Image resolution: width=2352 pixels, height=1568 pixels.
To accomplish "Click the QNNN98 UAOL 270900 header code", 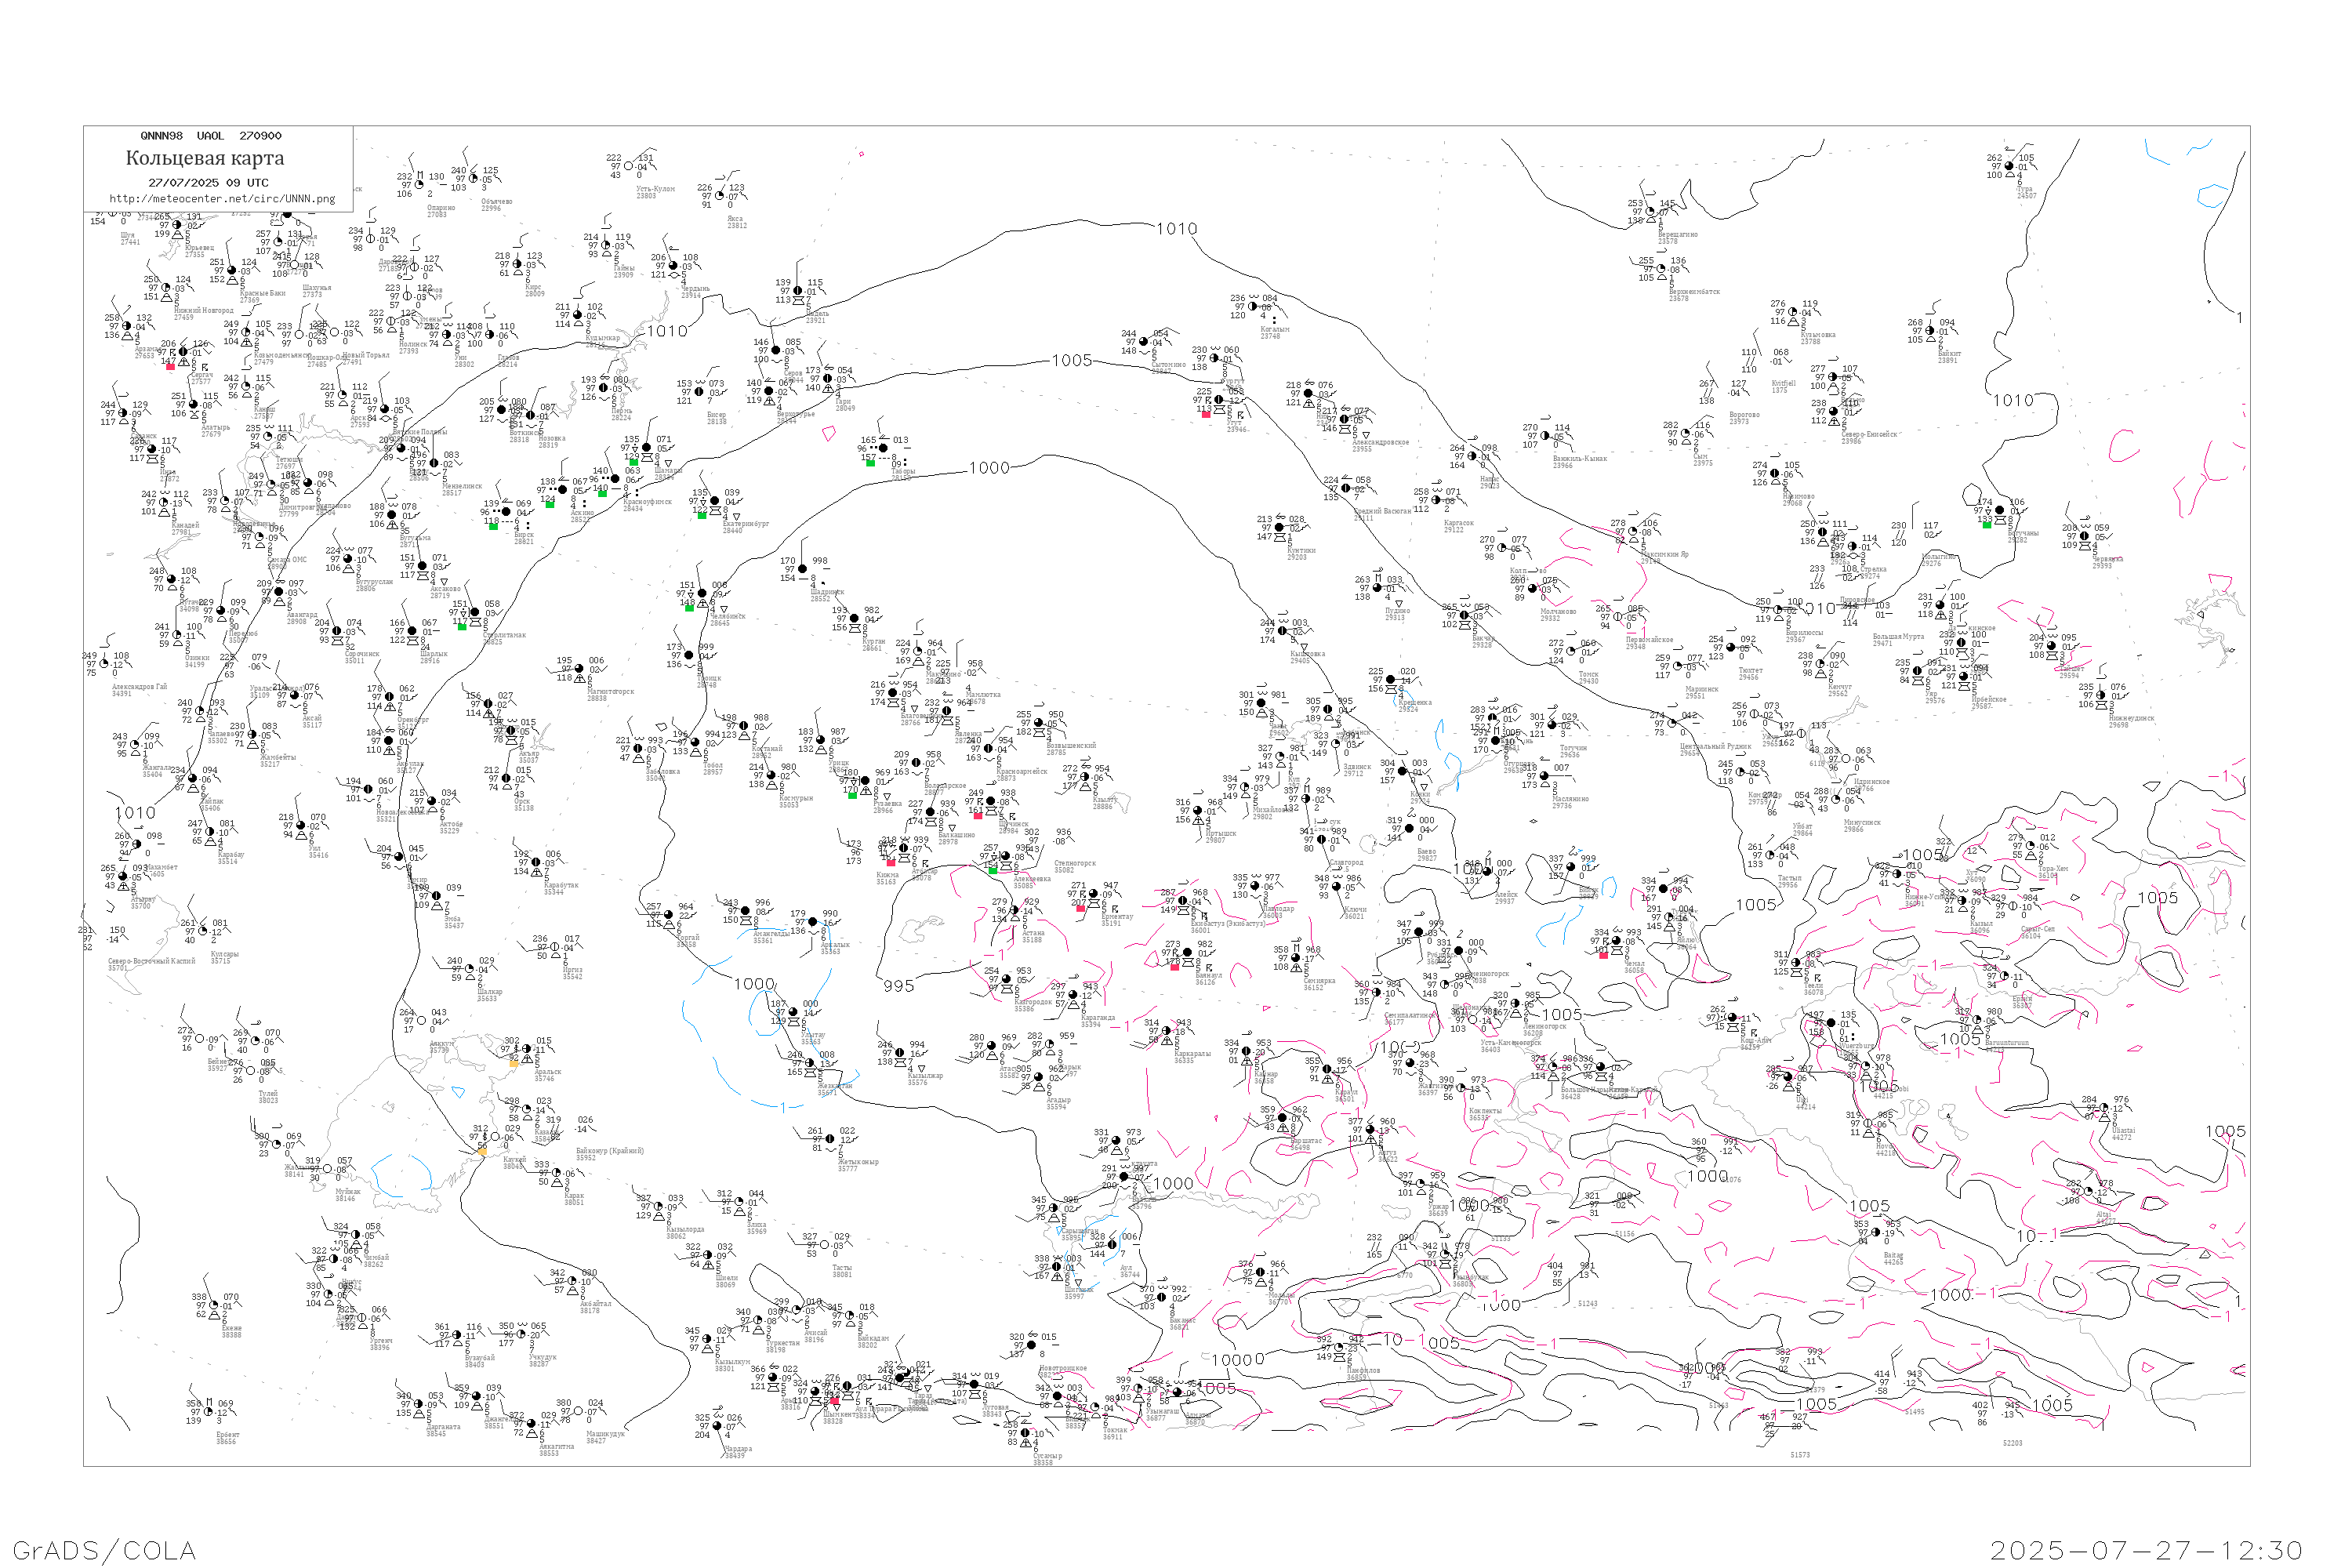I will (x=211, y=136).
